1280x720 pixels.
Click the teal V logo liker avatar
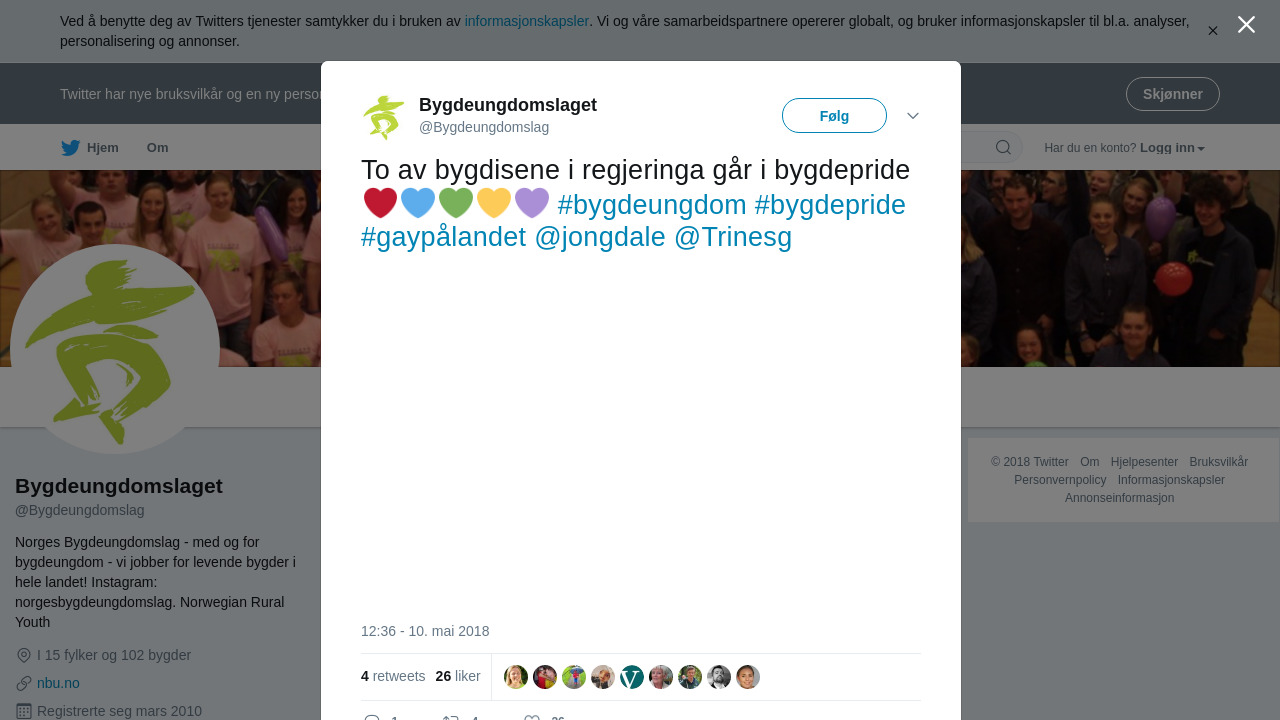coord(632,677)
